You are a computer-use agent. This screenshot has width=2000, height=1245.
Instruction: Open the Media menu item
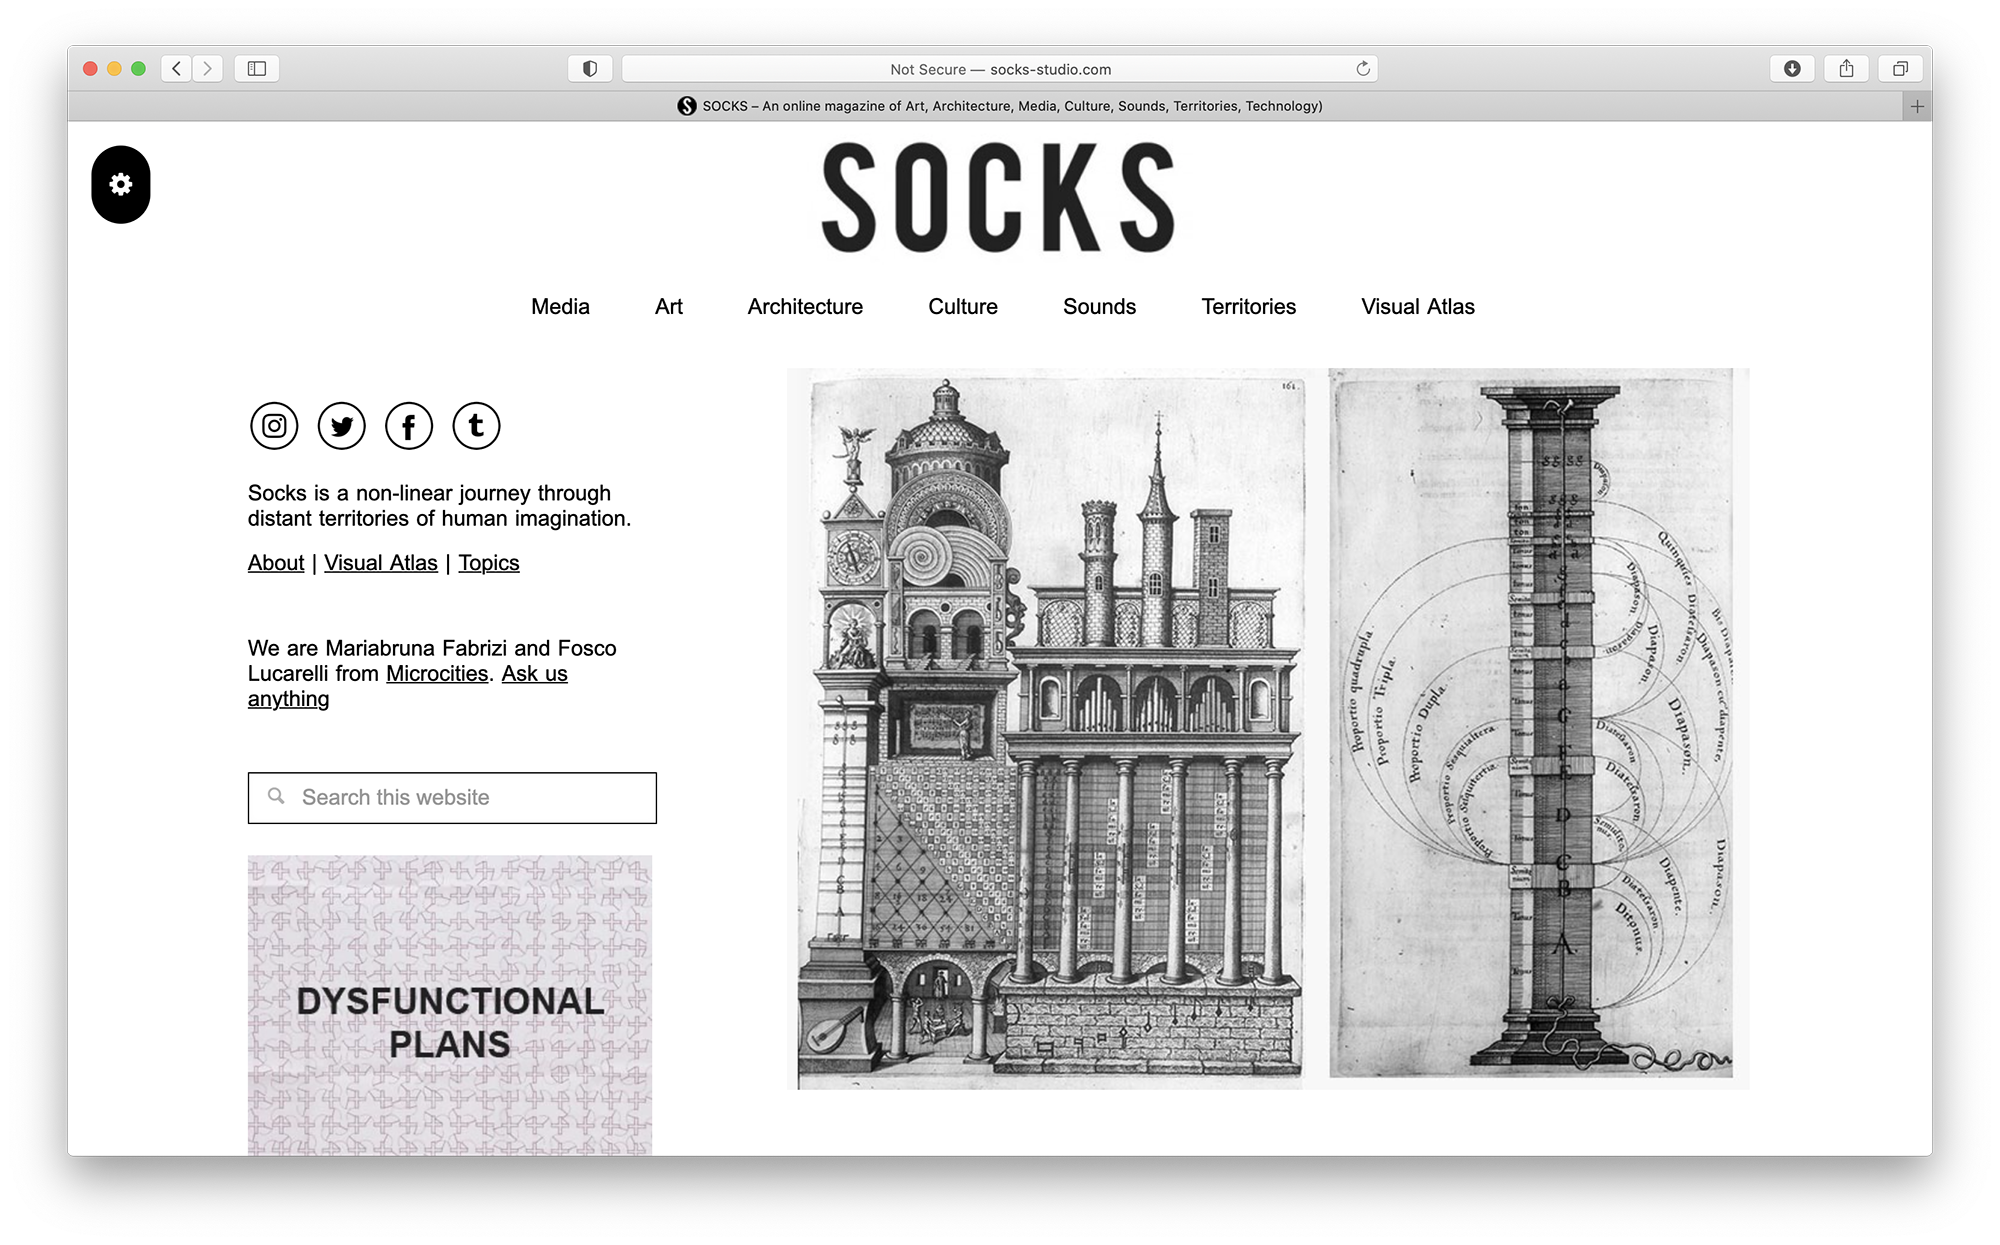pos(560,307)
